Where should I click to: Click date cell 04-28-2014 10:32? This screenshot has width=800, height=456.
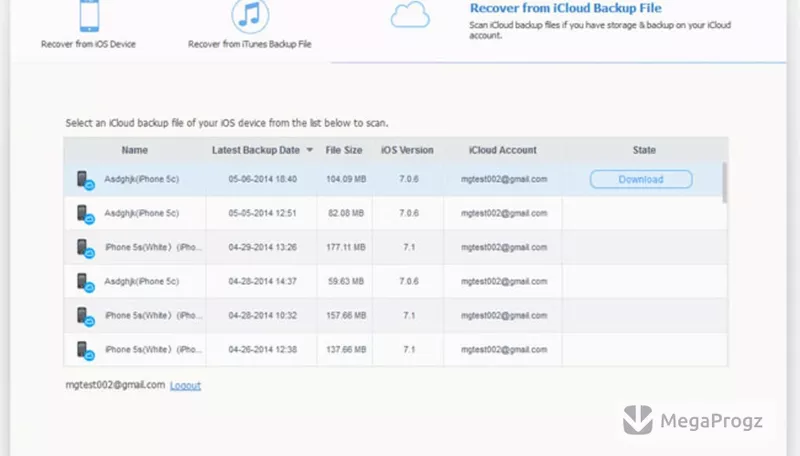(262, 316)
